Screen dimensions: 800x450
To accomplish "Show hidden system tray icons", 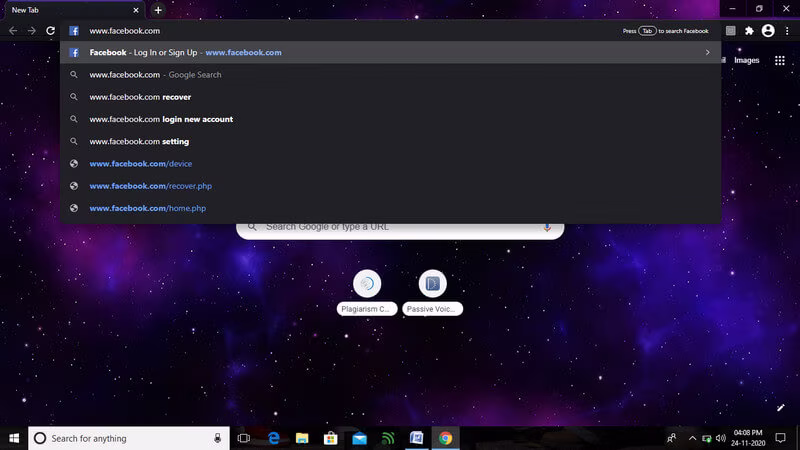I will click(x=692, y=438).
